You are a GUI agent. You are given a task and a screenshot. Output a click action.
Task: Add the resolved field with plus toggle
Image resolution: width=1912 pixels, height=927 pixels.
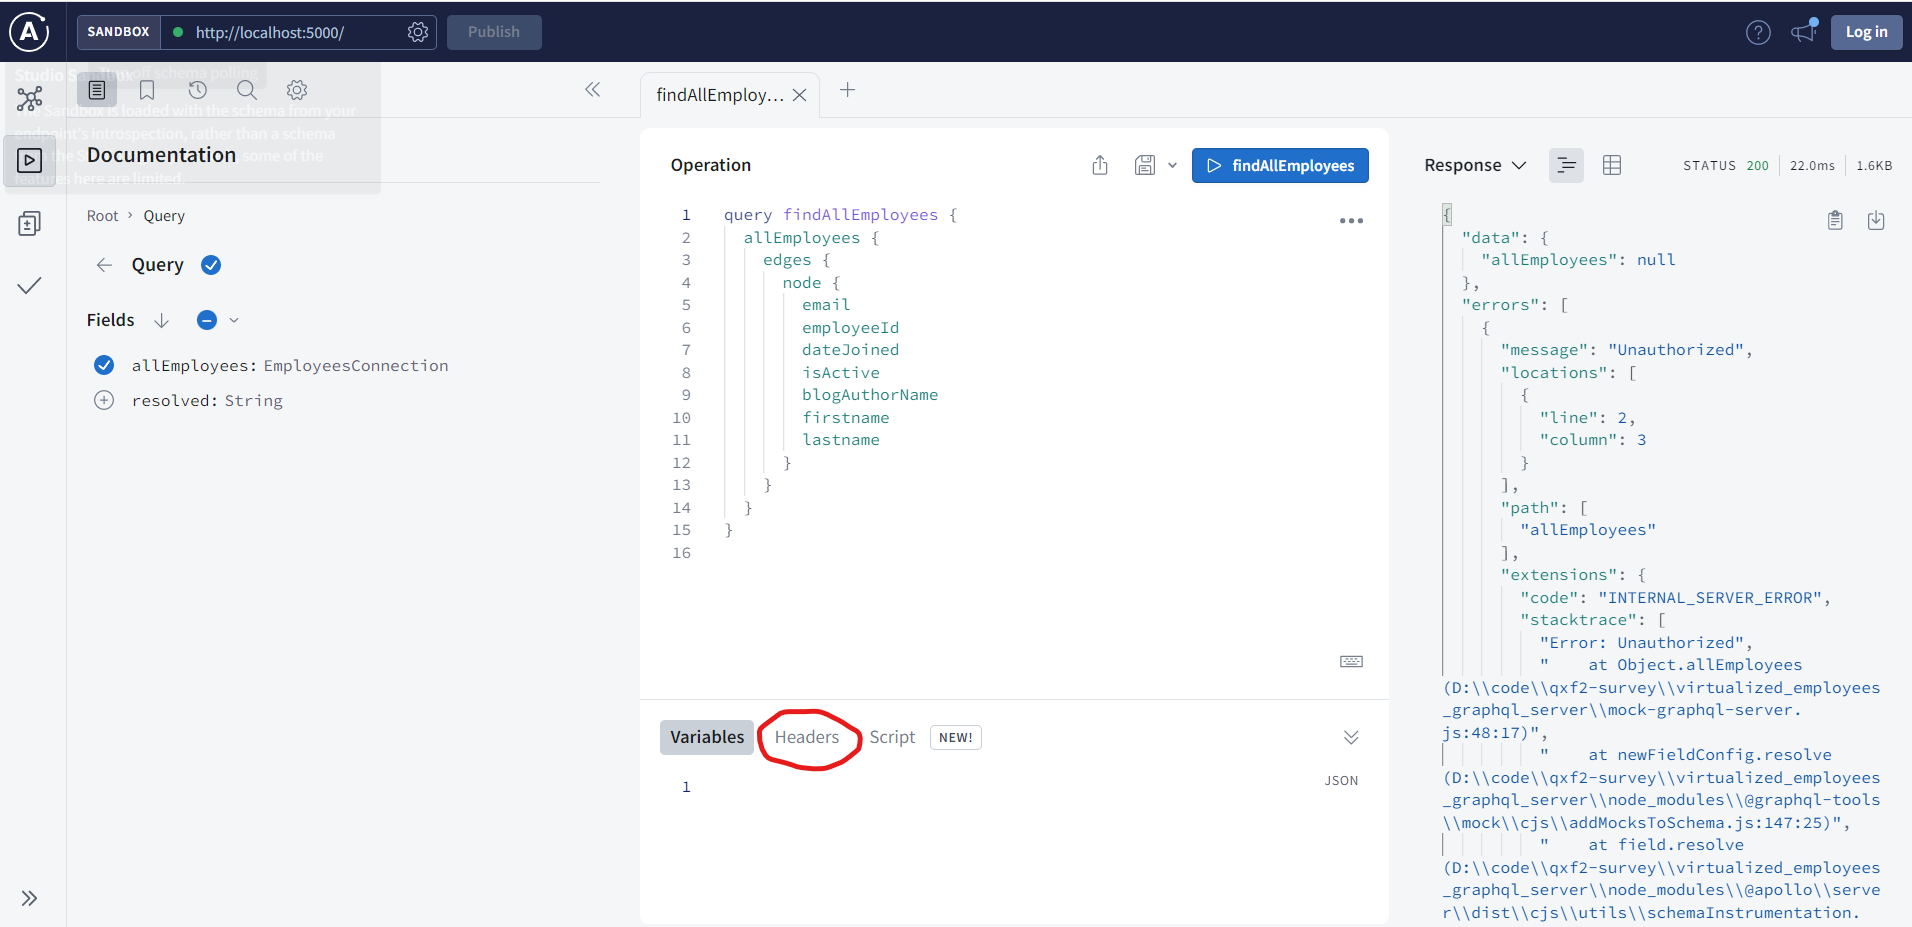104,400
